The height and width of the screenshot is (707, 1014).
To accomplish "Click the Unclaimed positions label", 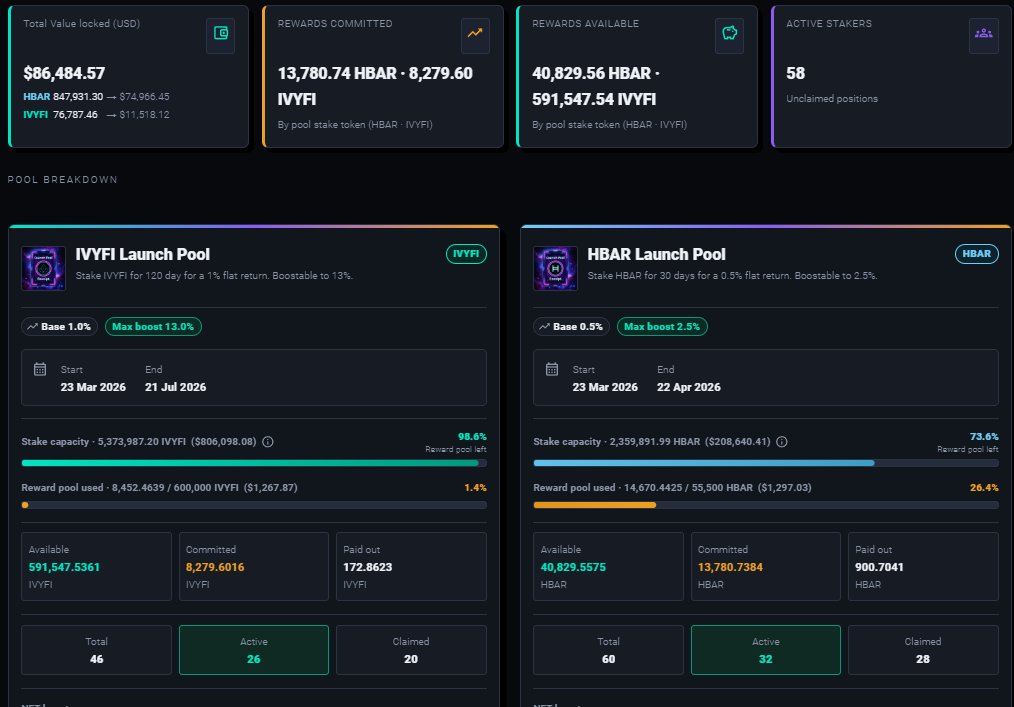I will [832, 98].
